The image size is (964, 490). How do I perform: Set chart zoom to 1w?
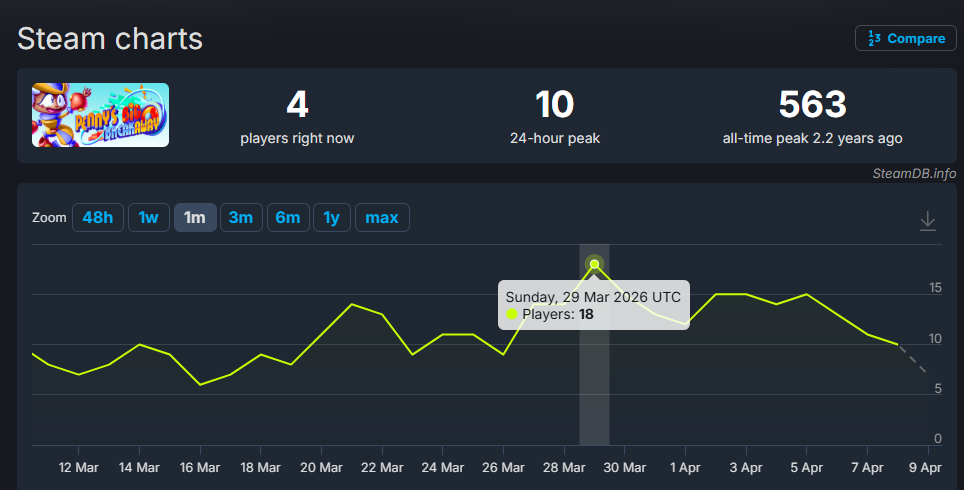(149, 218)
